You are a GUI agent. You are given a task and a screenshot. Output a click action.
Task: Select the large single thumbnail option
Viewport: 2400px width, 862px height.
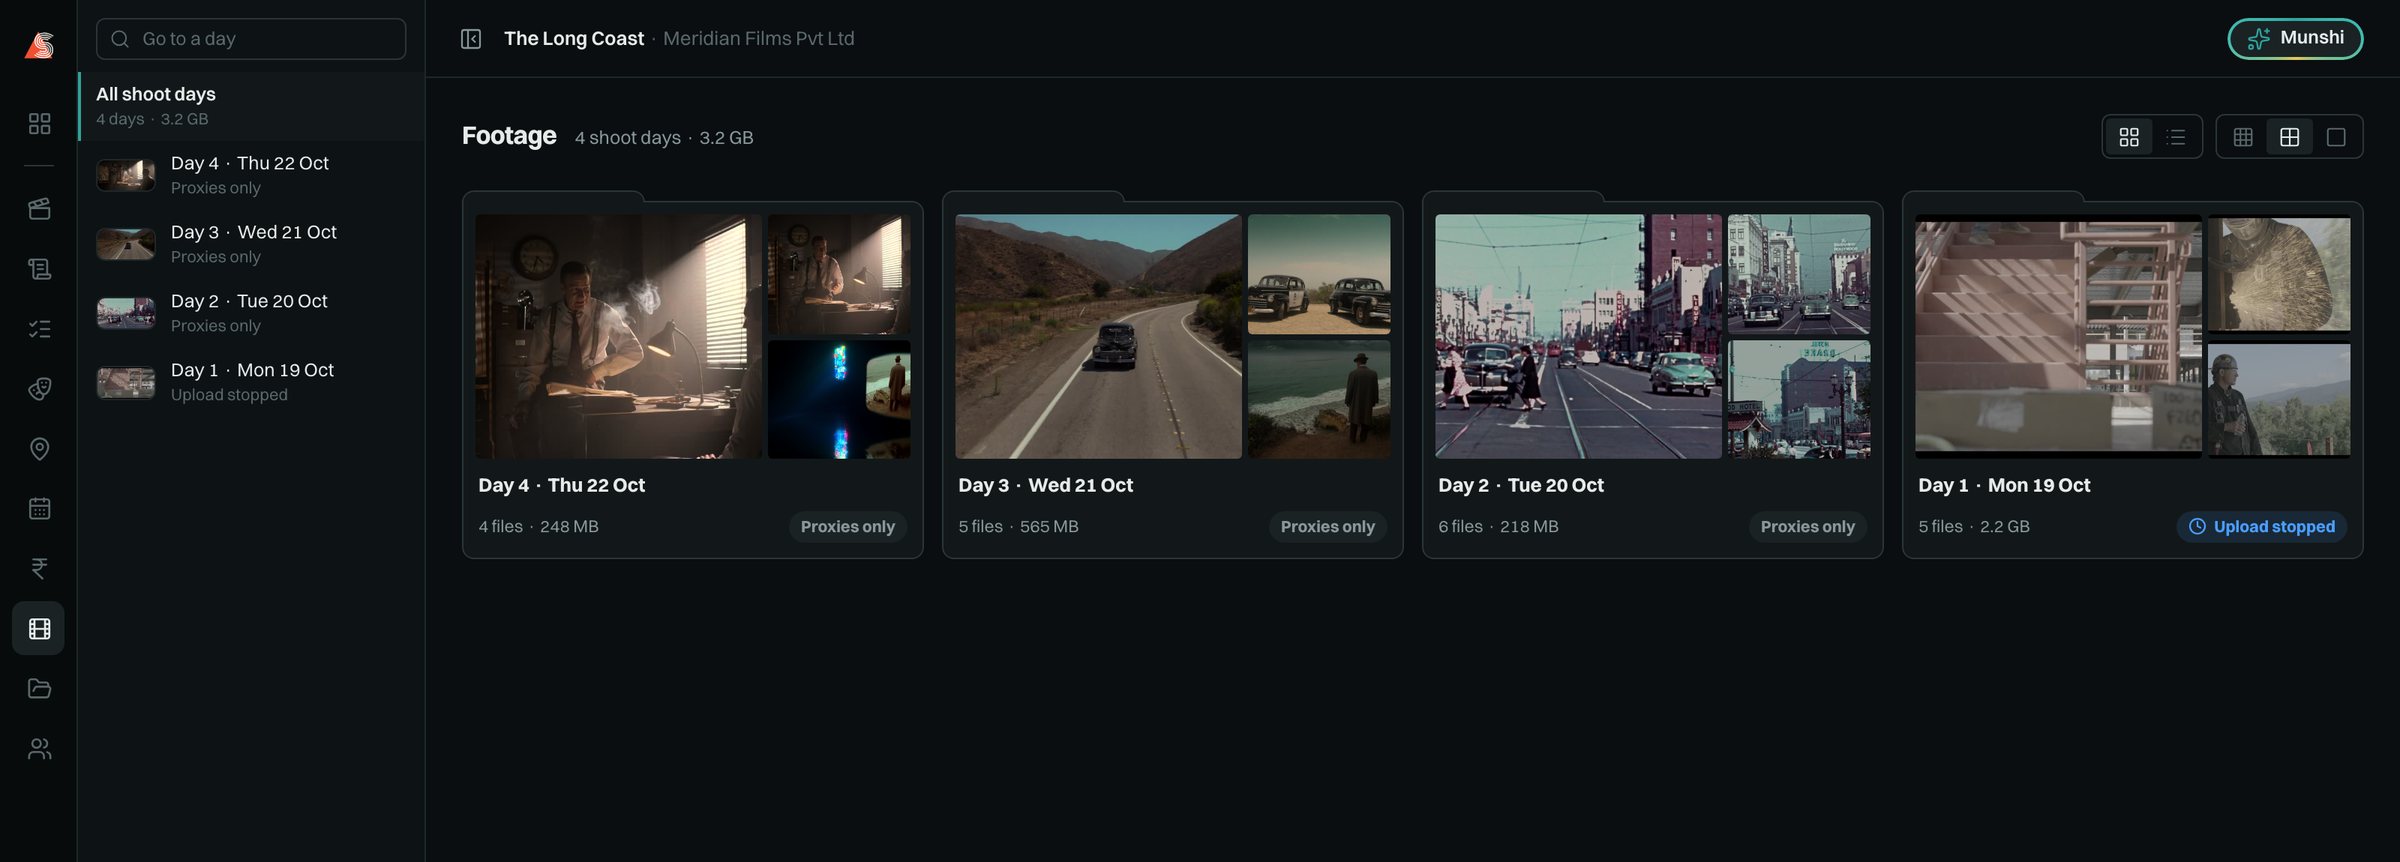click(2336, 137)
